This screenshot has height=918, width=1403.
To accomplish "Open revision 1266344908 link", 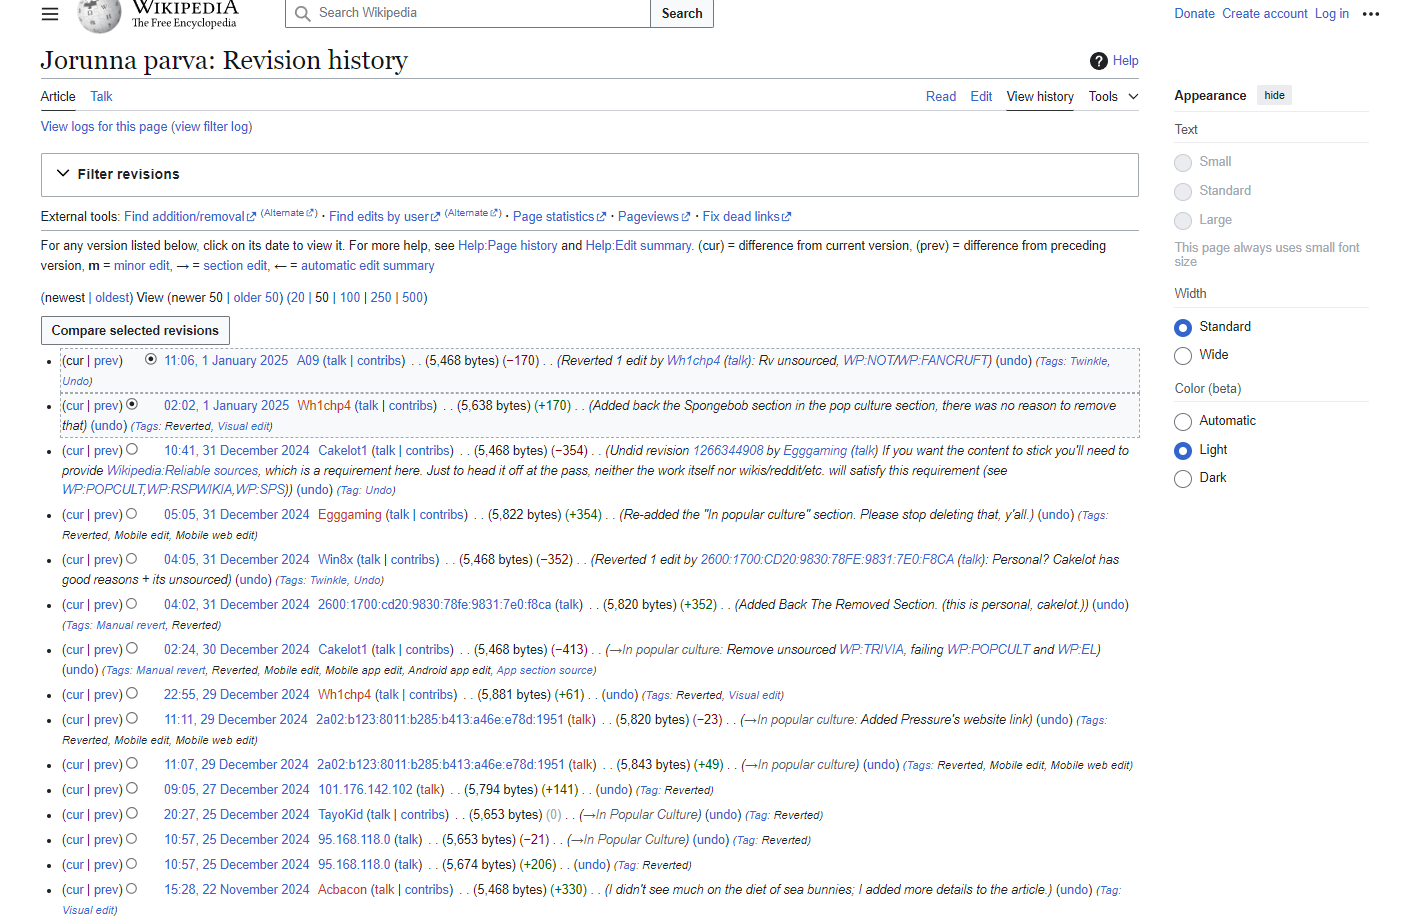I will point(728,450).
